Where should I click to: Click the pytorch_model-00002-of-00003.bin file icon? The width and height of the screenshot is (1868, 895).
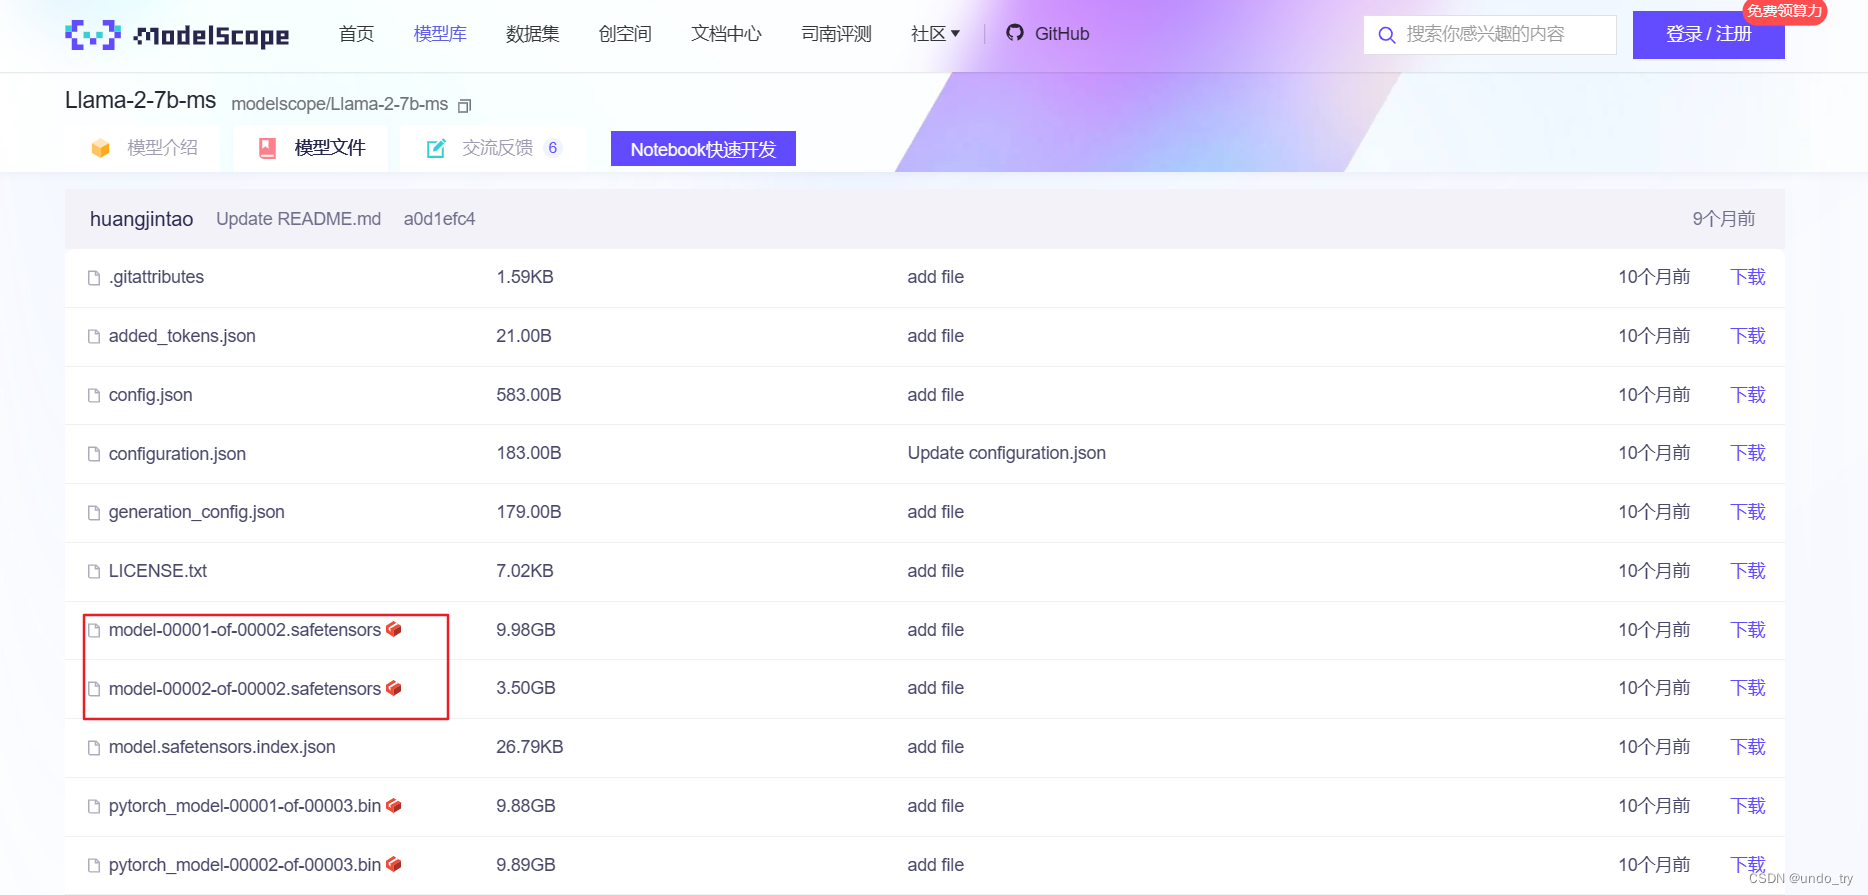pyautogui.click(x=94, y=865)
